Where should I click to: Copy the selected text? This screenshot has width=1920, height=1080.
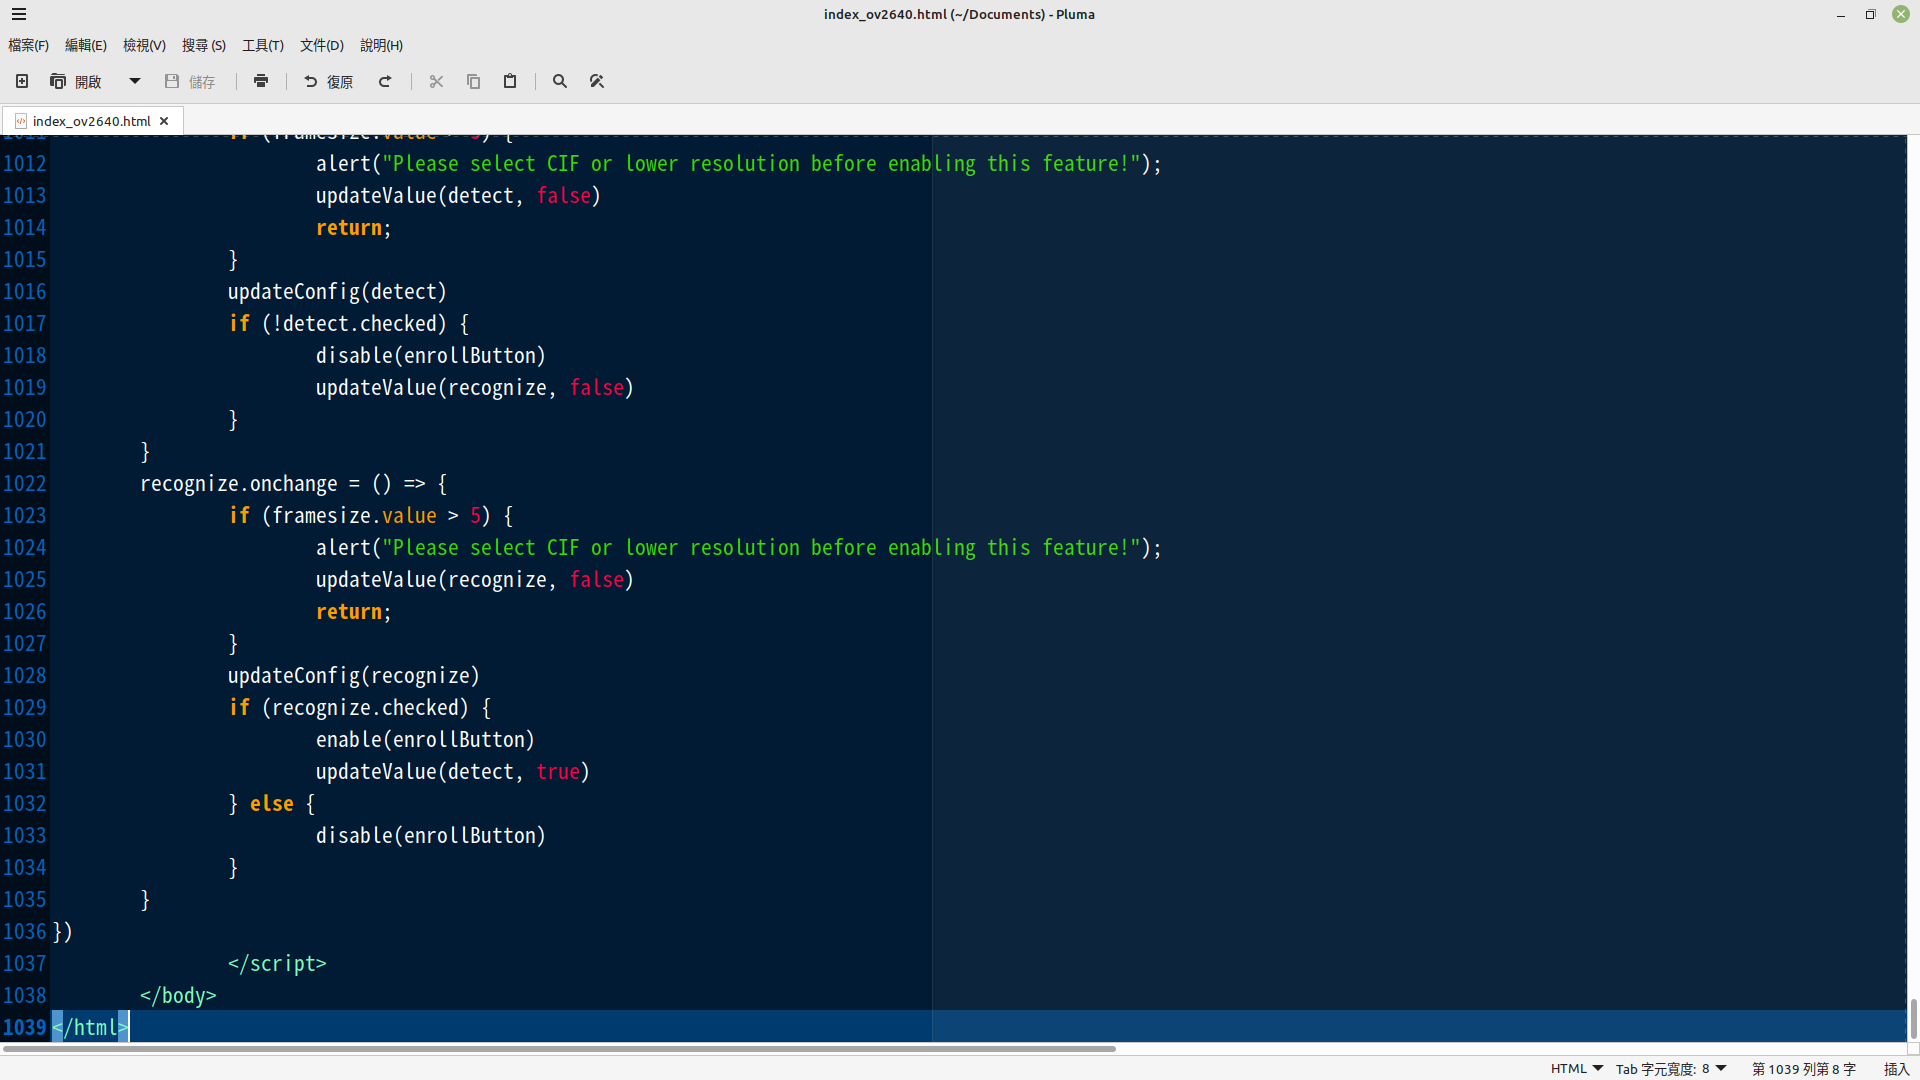coord(473,81)
